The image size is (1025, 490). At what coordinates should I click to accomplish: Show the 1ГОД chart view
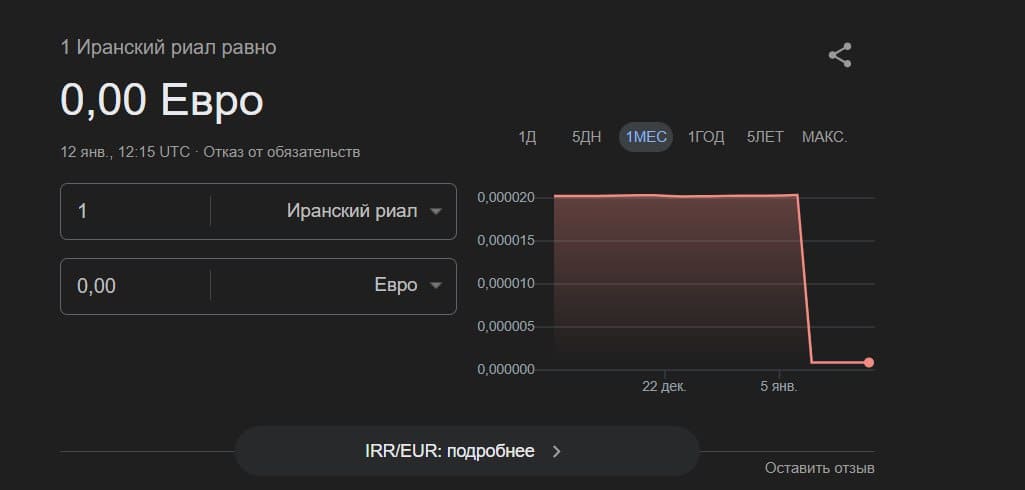706,137
